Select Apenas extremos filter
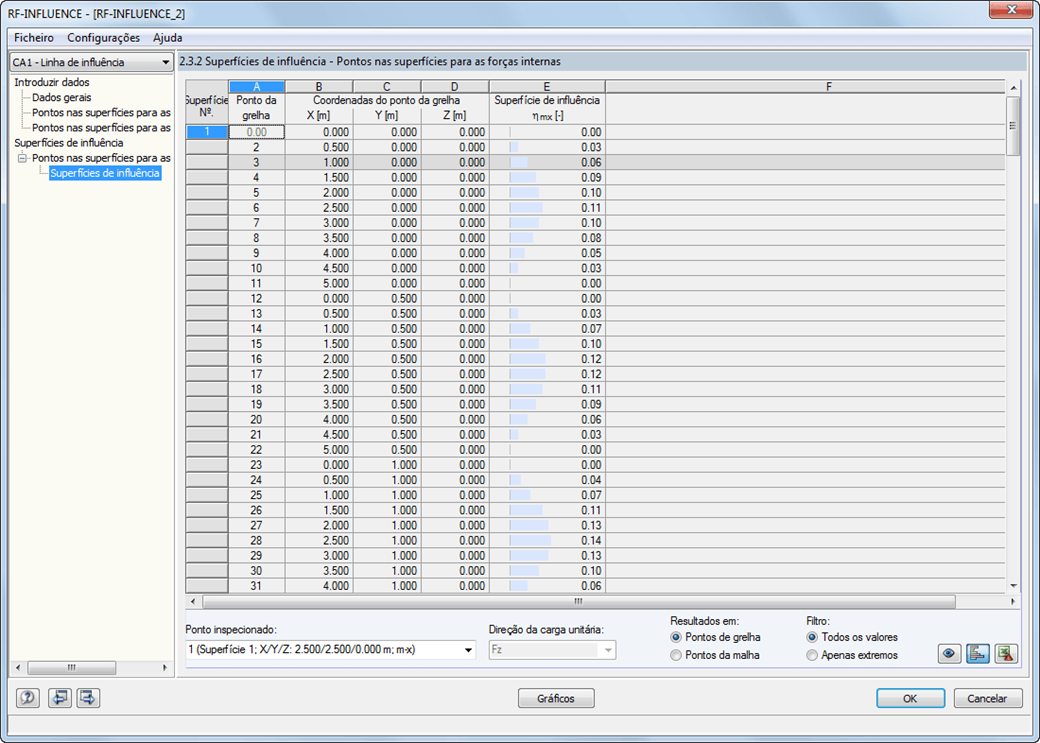 [x=852, y=655]
